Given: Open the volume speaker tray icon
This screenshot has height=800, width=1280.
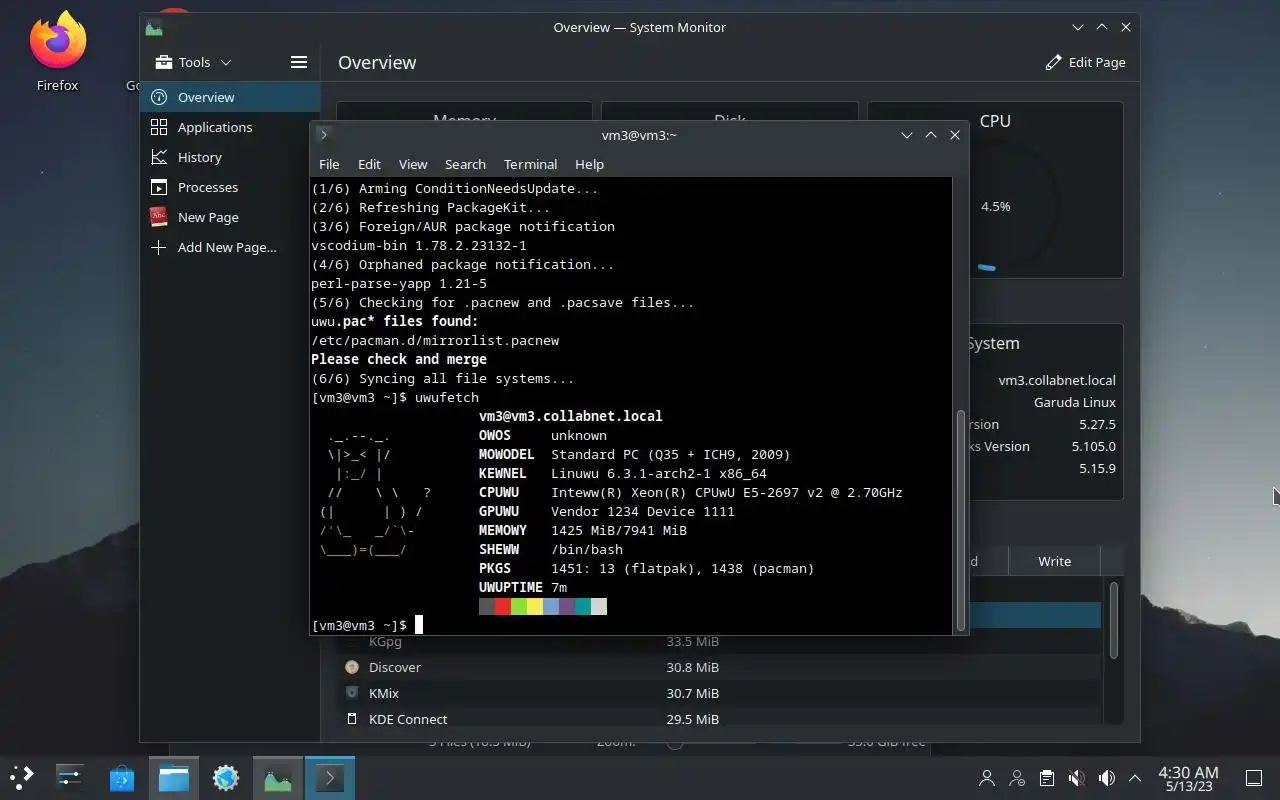Looking at the screenshot, I should (x=1106, y=778).
